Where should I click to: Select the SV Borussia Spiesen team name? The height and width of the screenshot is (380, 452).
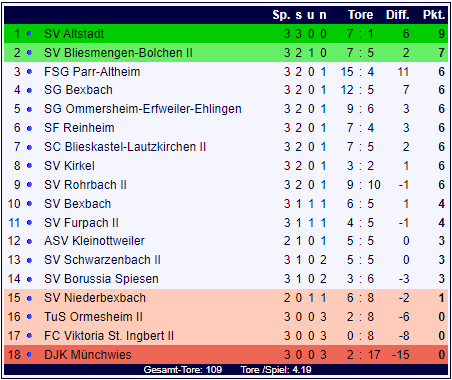(101, 279)
